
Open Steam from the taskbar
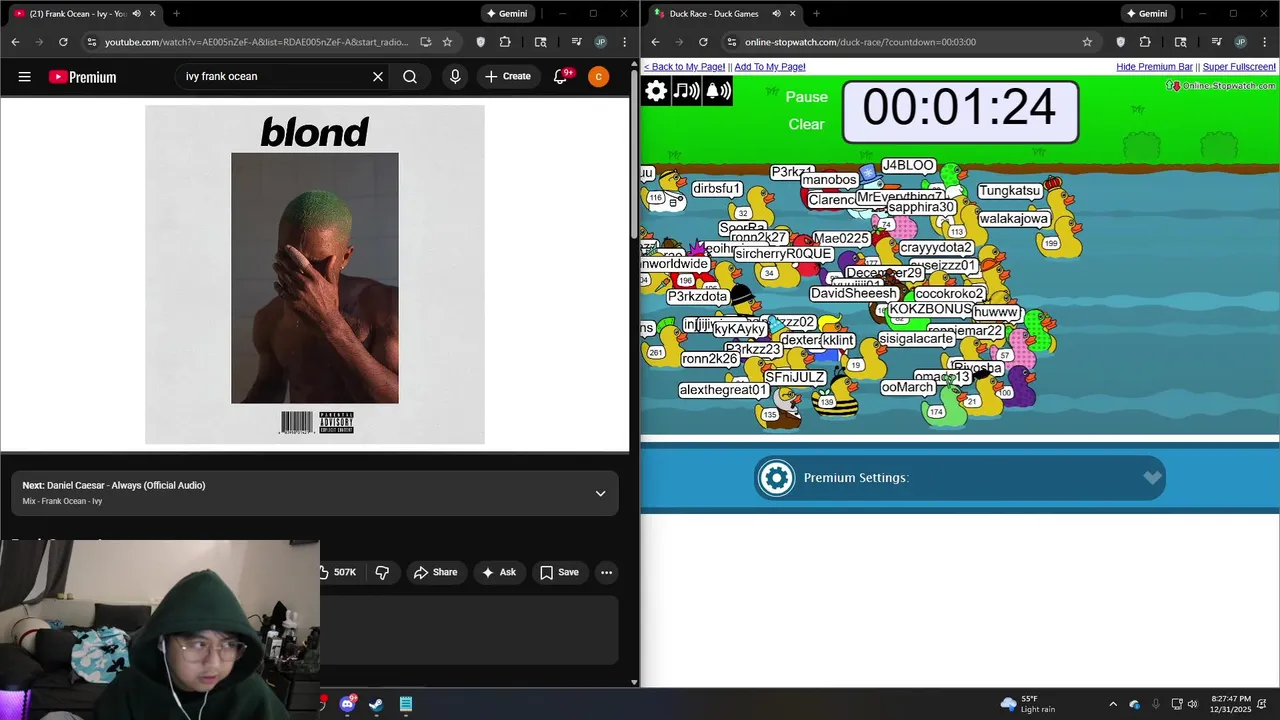376,704
